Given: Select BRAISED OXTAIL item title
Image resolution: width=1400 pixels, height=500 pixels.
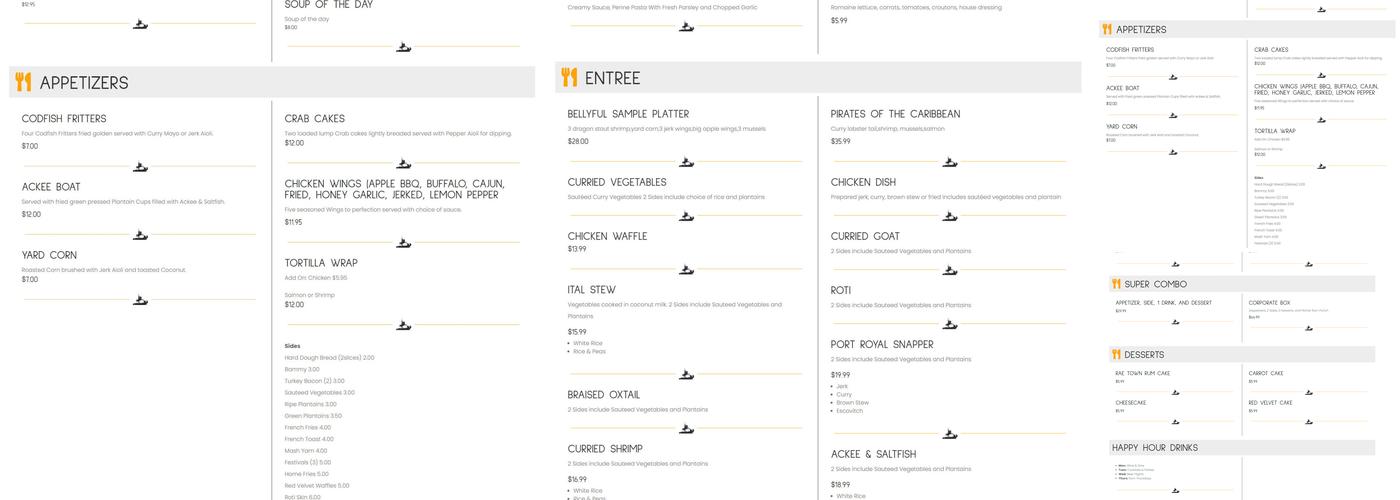Looking at the screenshot, I should 604,394.
